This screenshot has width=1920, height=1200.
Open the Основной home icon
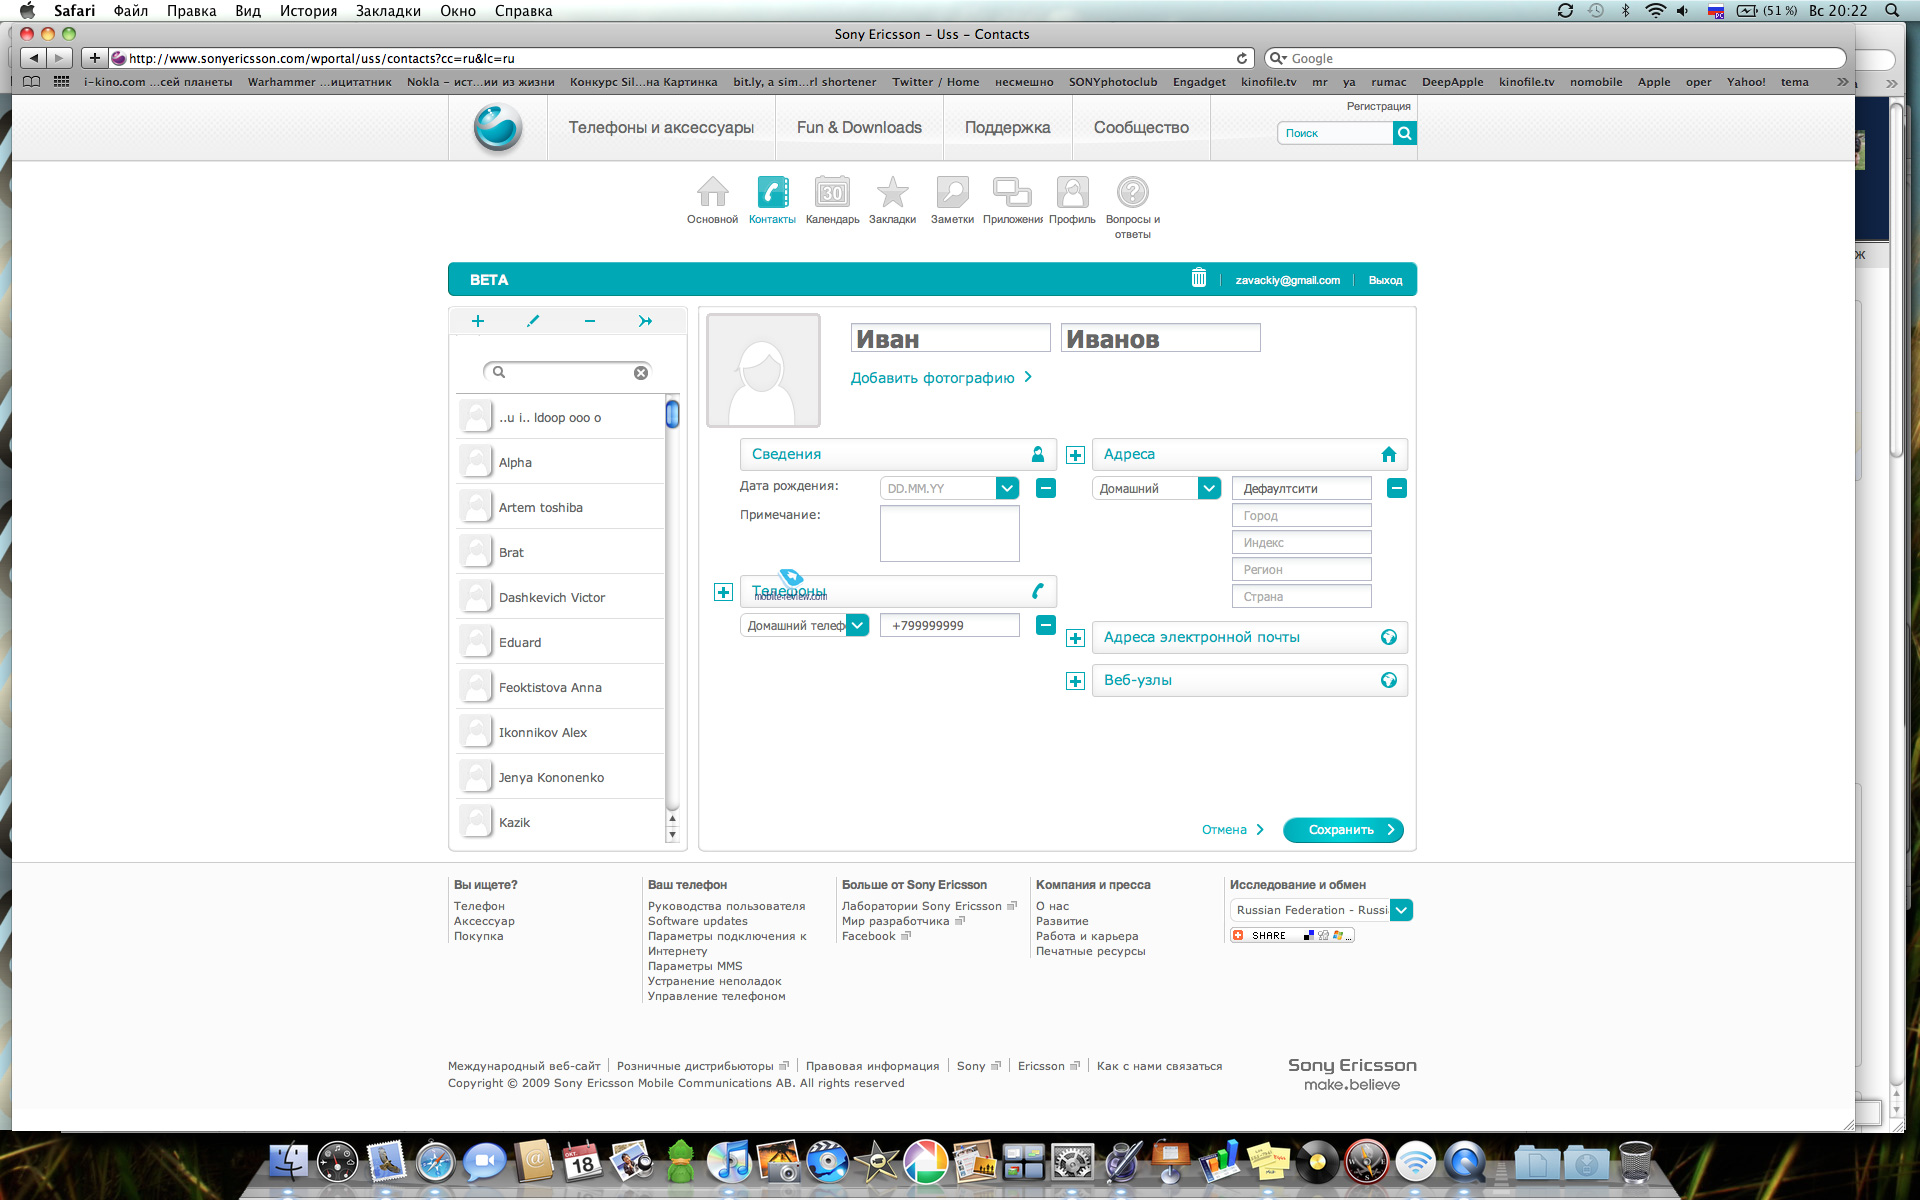pos(712,192)
